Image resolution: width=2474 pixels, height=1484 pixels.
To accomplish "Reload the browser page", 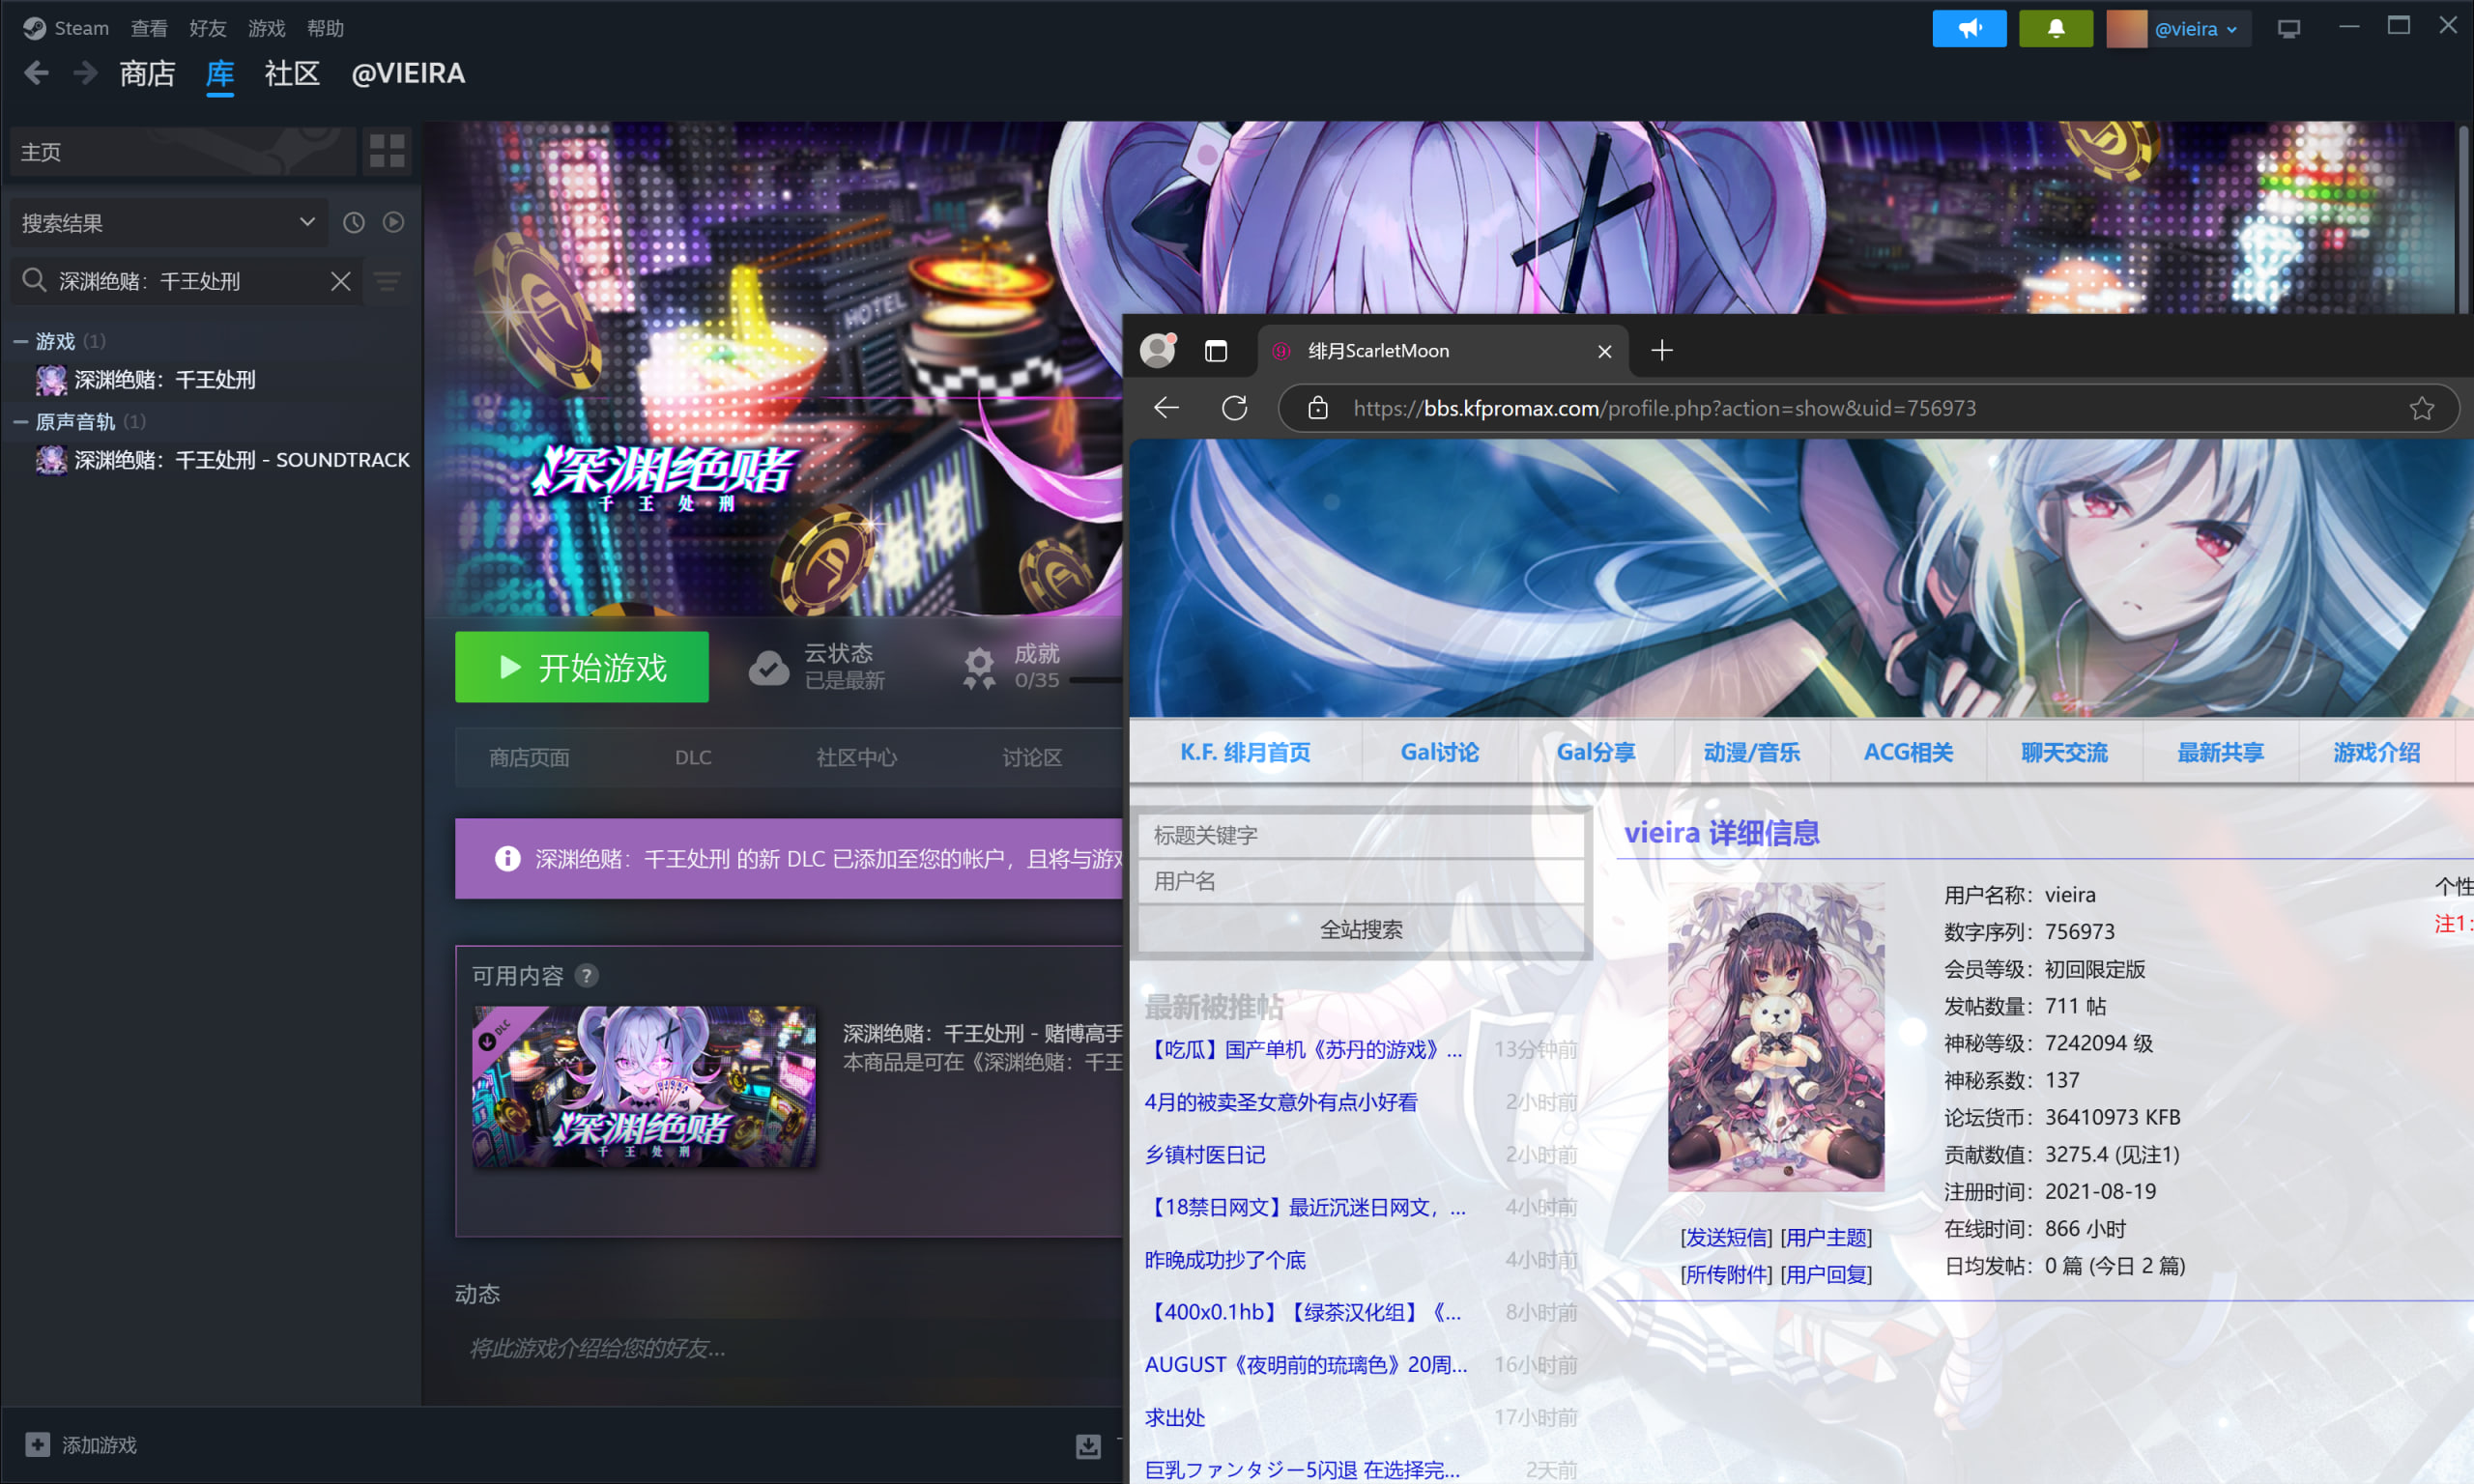I will (1234, 408).
